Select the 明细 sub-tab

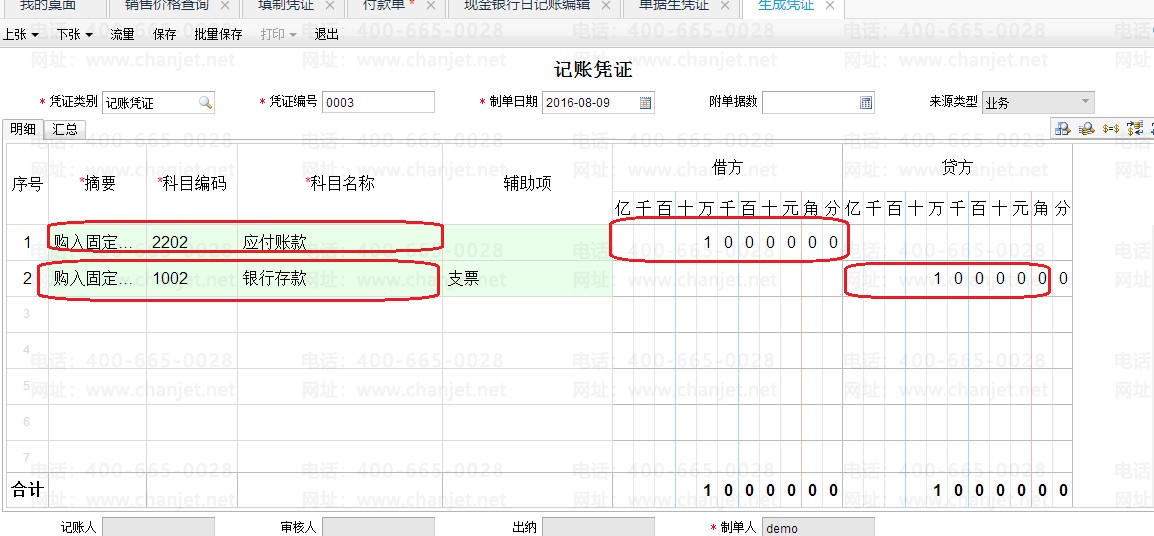click(x=23, y=129)
